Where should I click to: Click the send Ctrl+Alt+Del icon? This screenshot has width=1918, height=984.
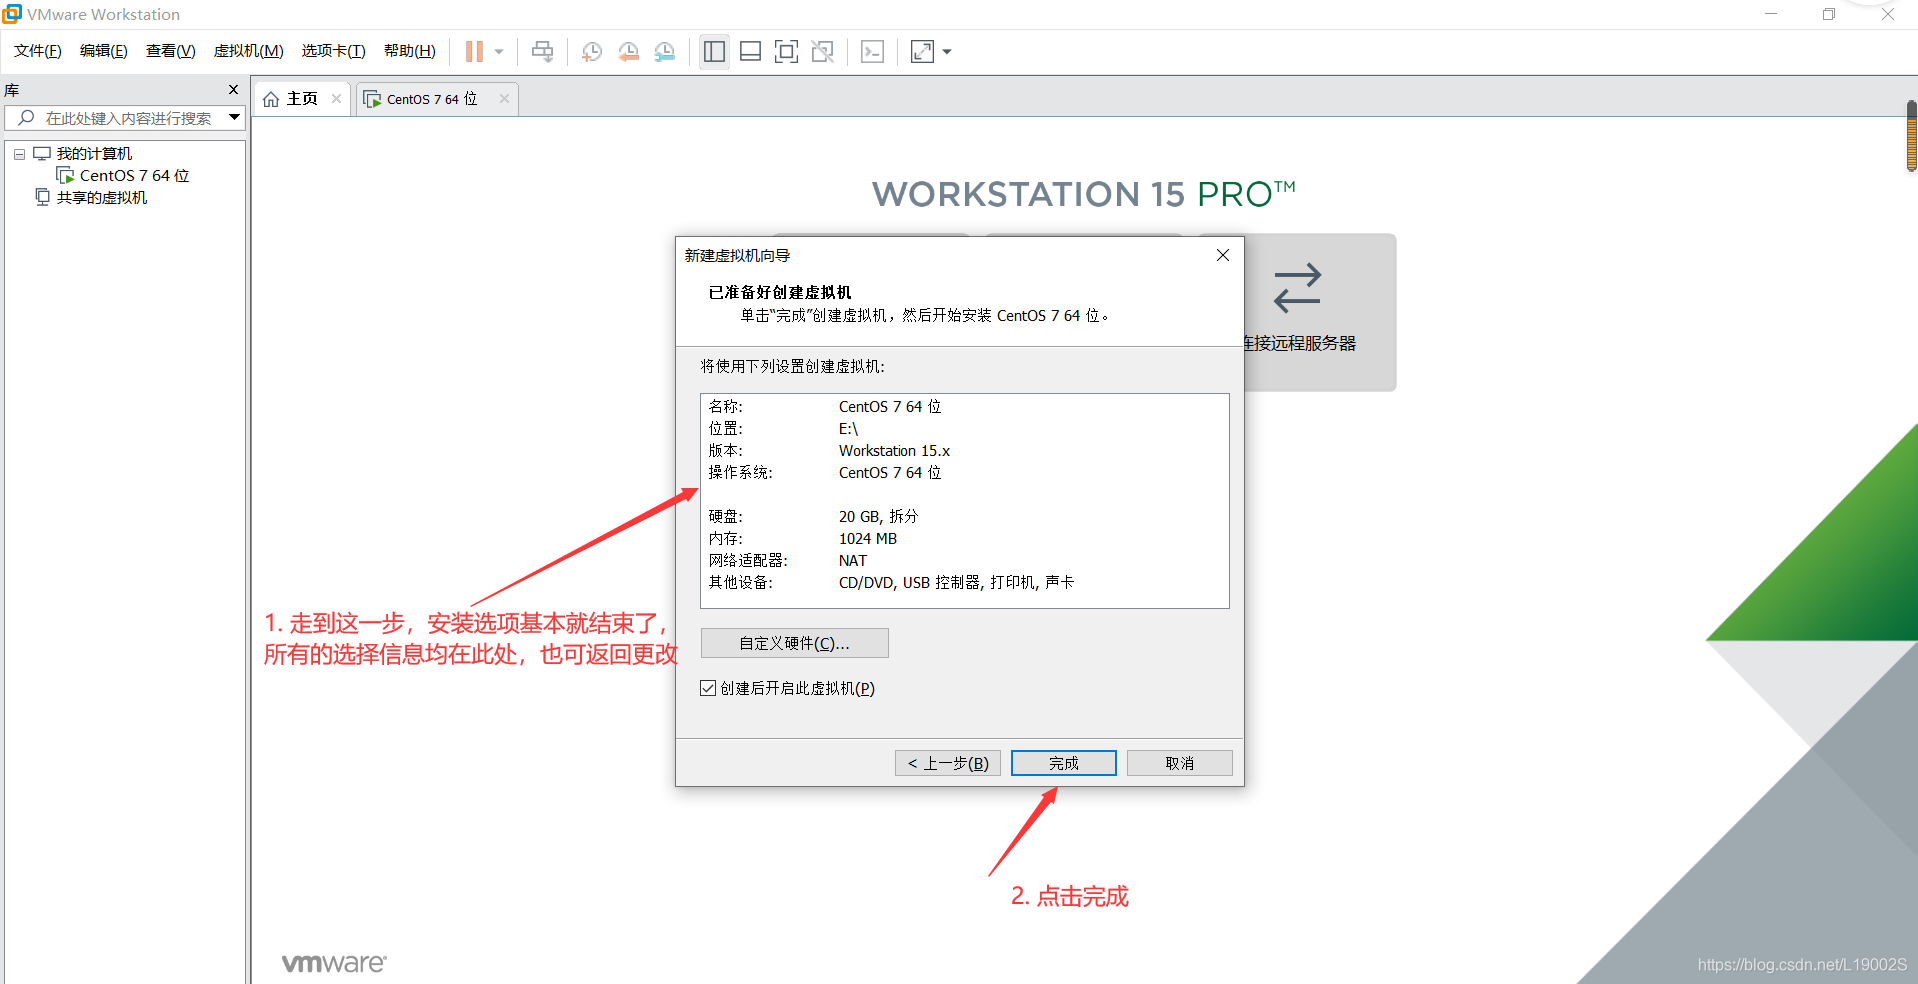tap(542, 51)
